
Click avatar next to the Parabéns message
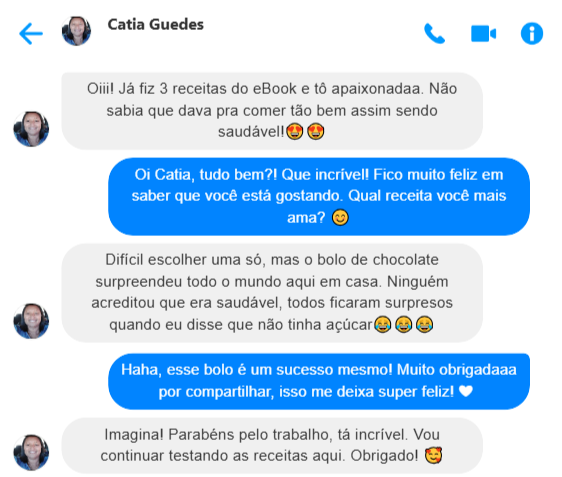31,453
